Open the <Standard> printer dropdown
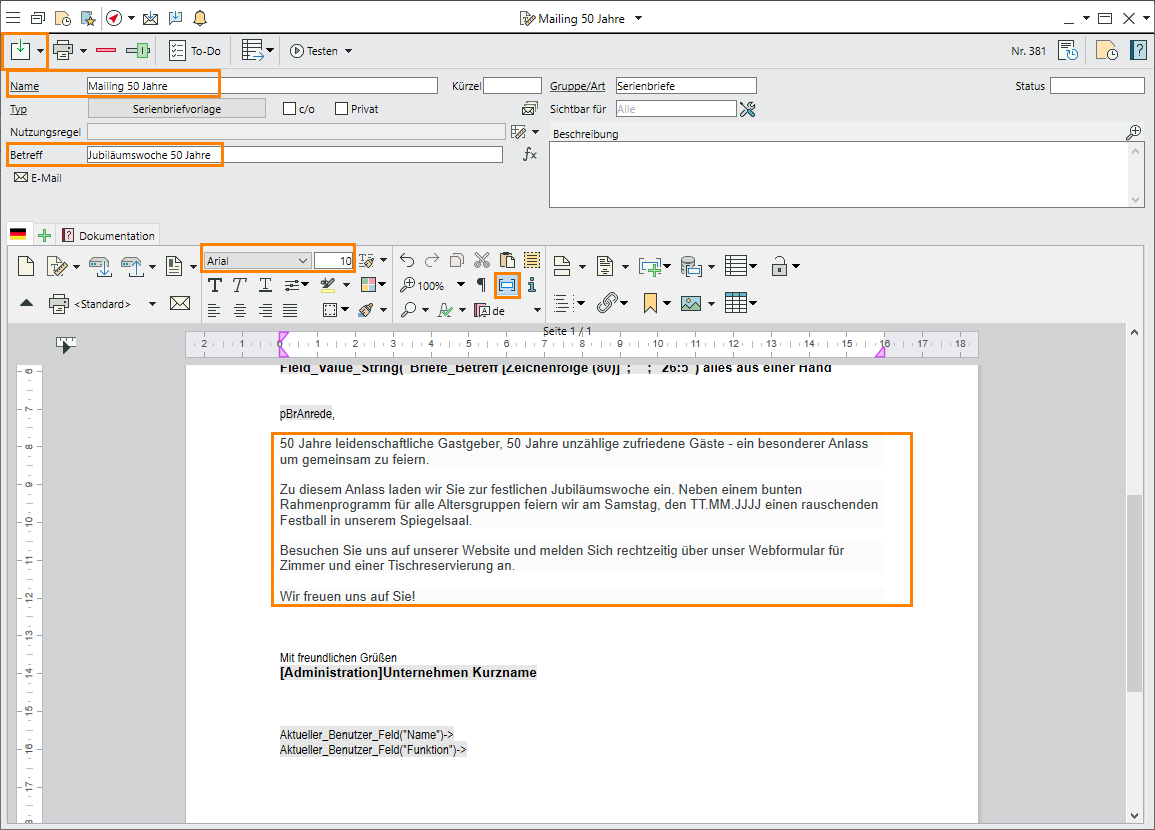The image size is (1155, 830). pyautogui.click(x=152, y=304)
